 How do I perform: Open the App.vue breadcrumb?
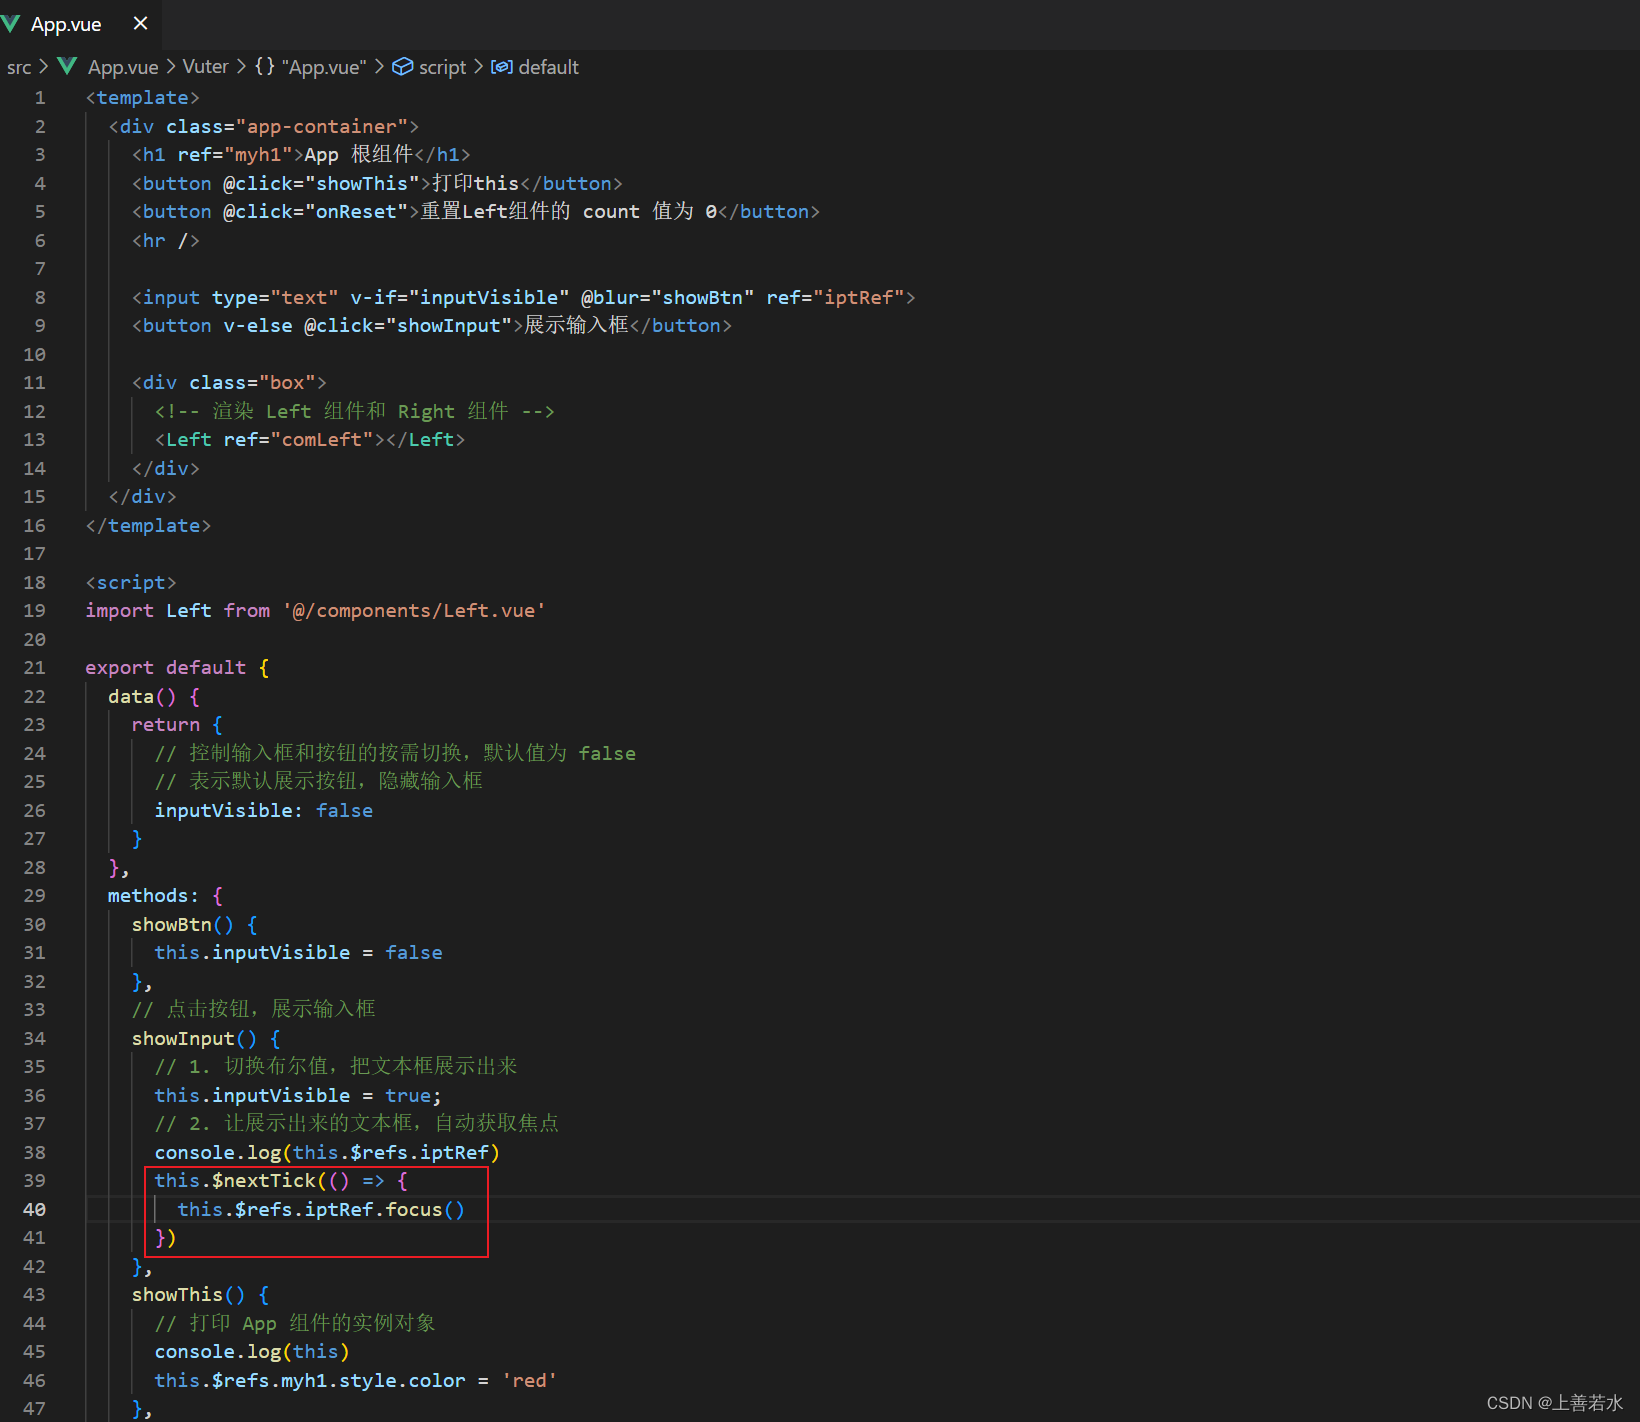pos(123,67)
